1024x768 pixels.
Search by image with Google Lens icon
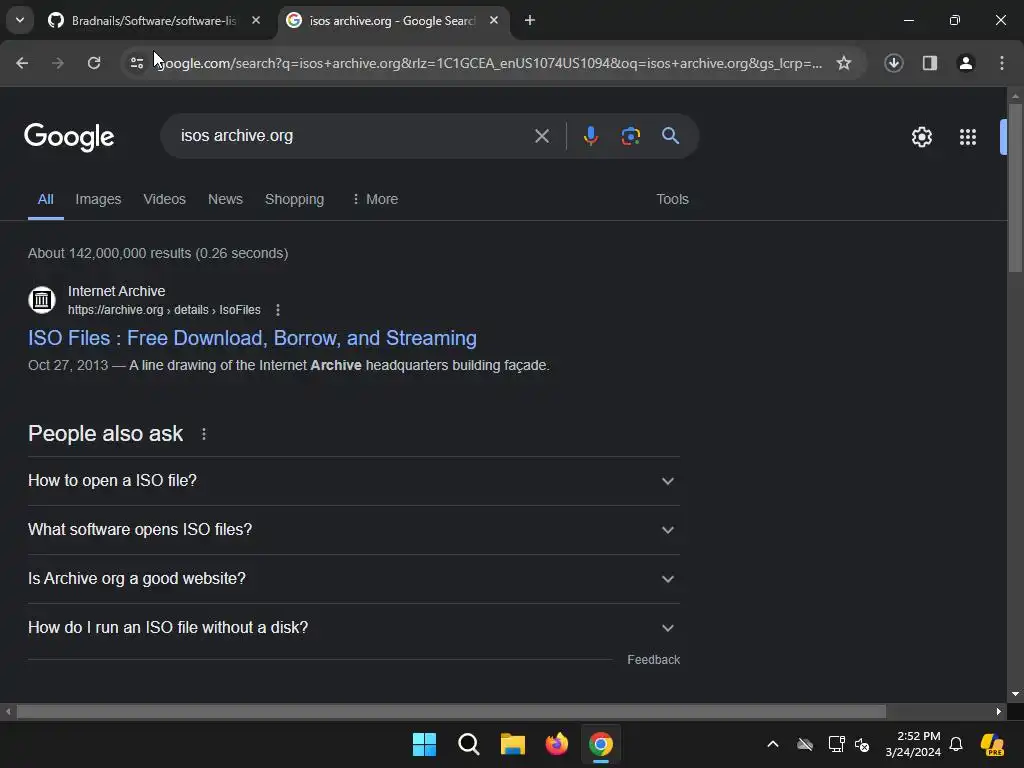coord(630,136)
